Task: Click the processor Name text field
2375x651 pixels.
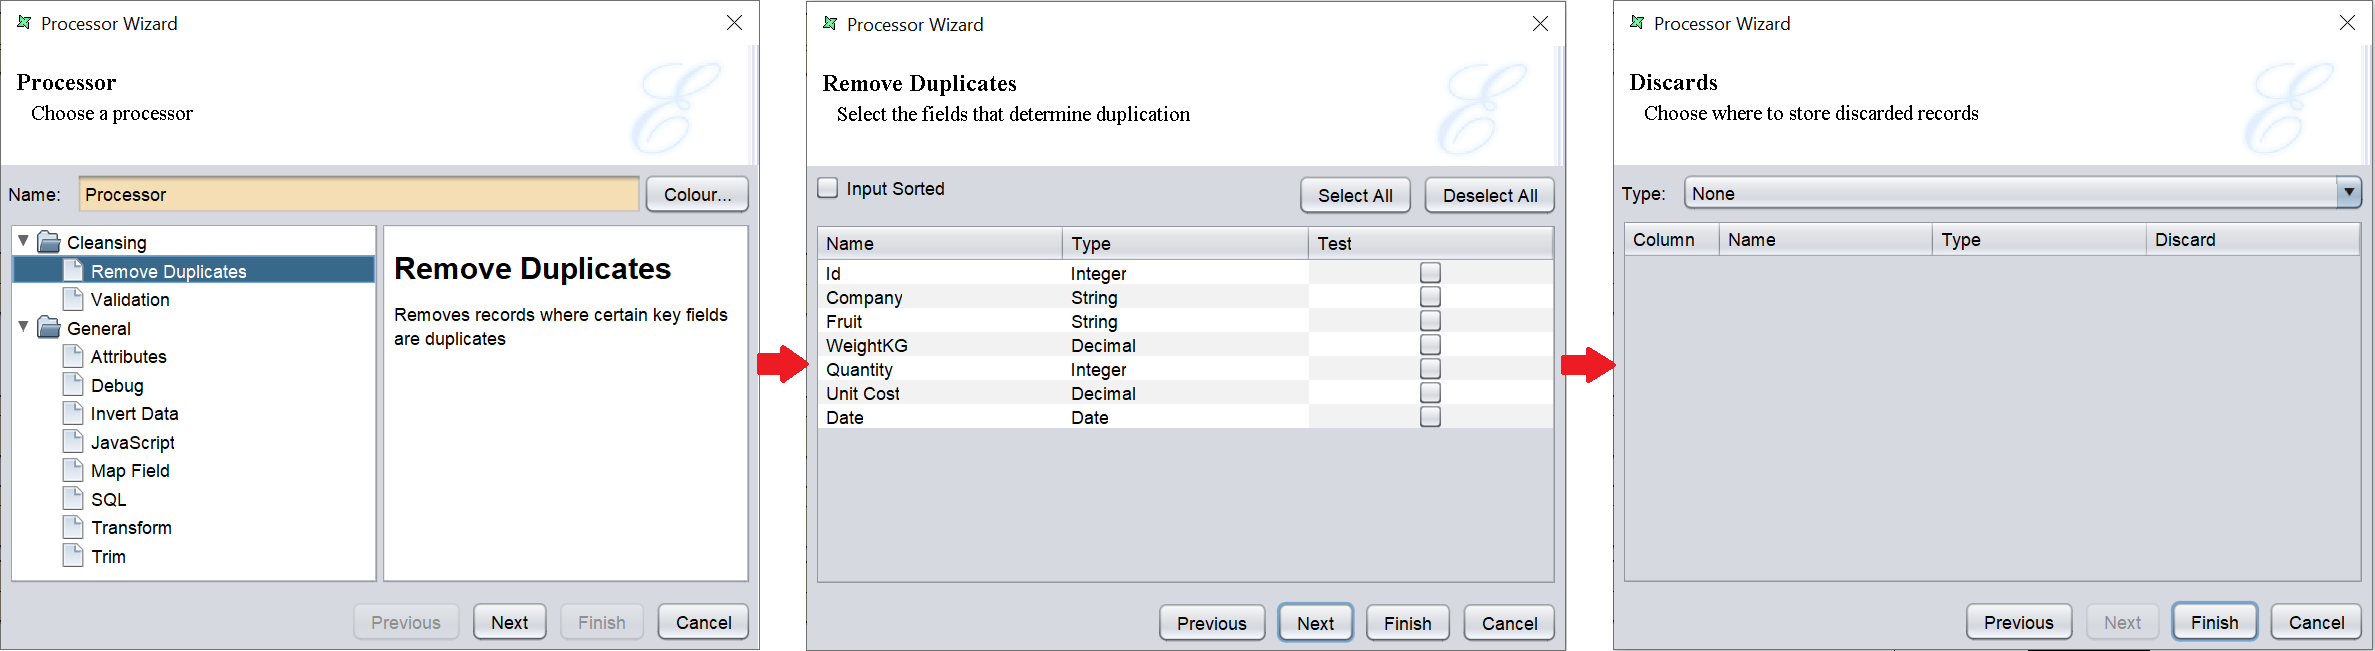Action: [x=358, y=194]
